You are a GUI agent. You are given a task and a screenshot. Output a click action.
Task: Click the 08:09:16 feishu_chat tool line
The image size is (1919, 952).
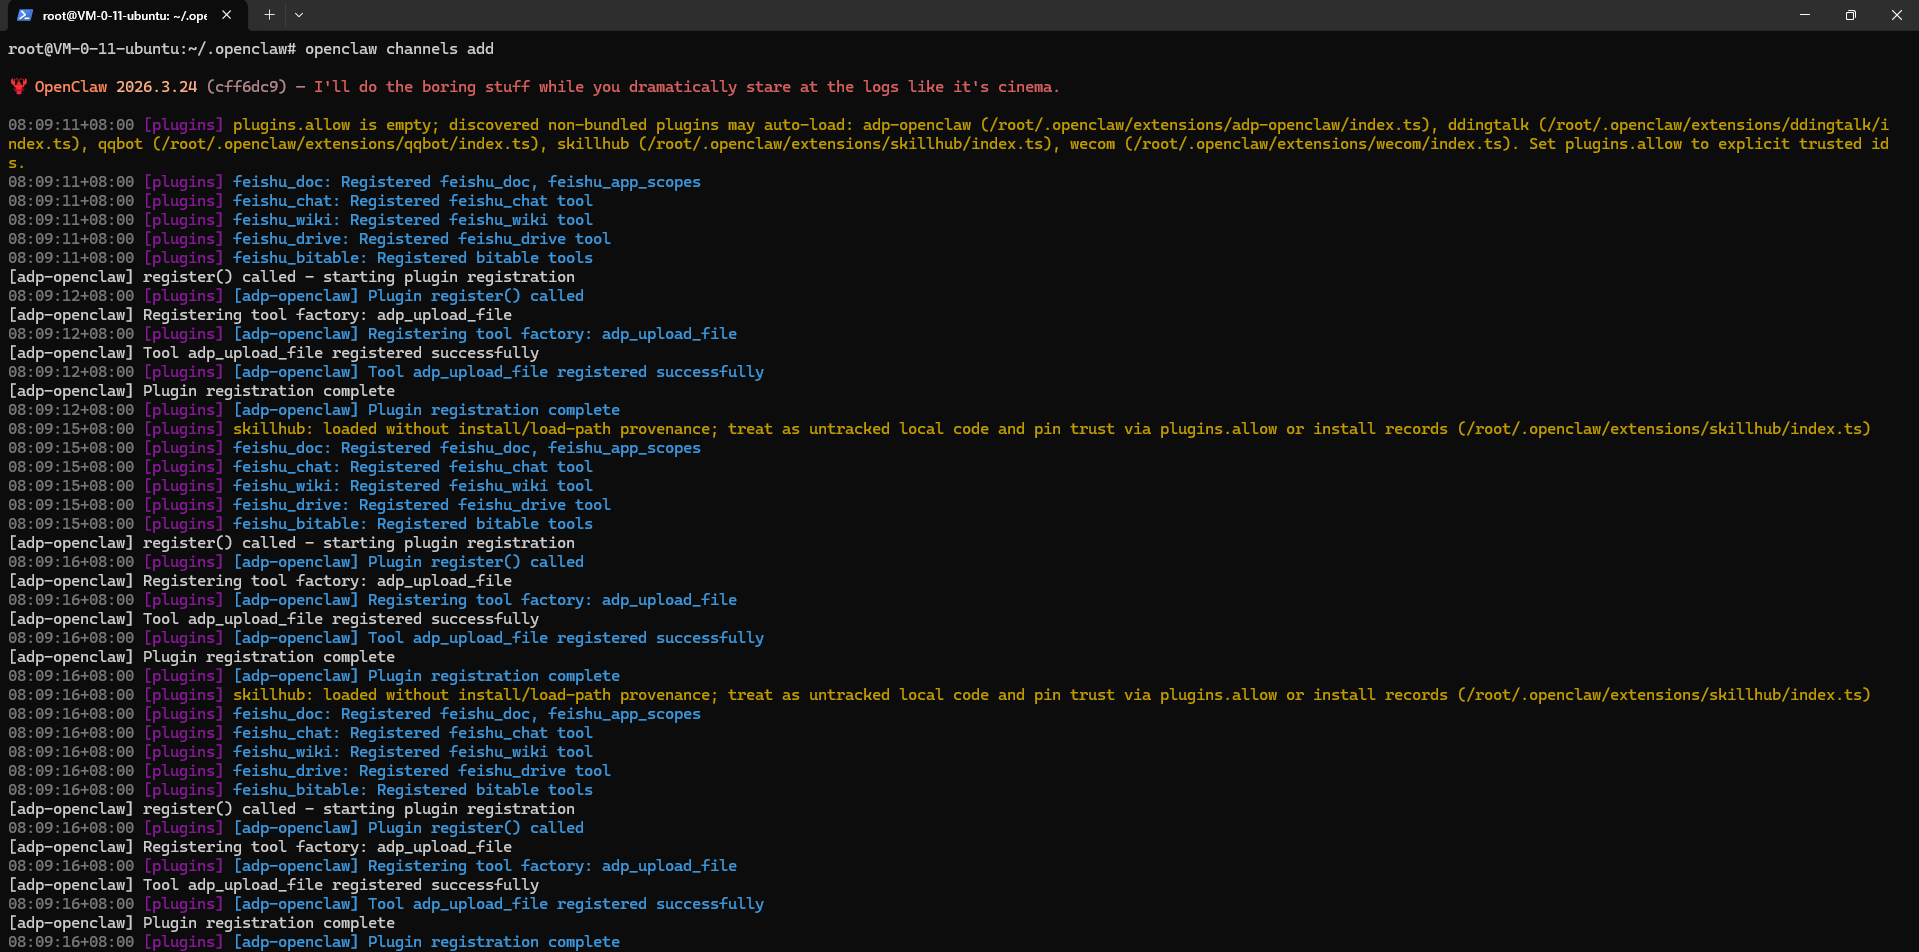[300, 733]
